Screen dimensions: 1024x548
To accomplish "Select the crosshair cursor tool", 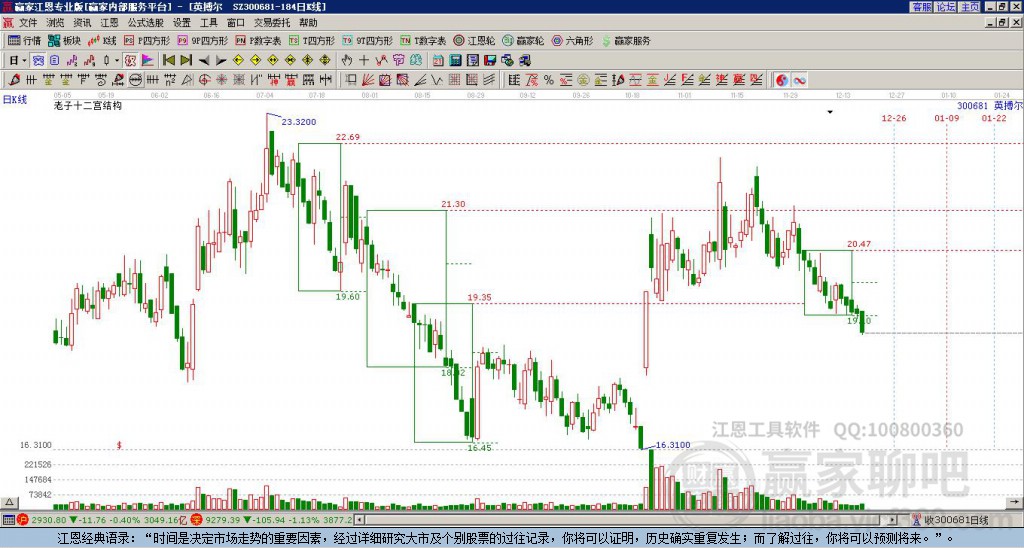I will (364, 61).
